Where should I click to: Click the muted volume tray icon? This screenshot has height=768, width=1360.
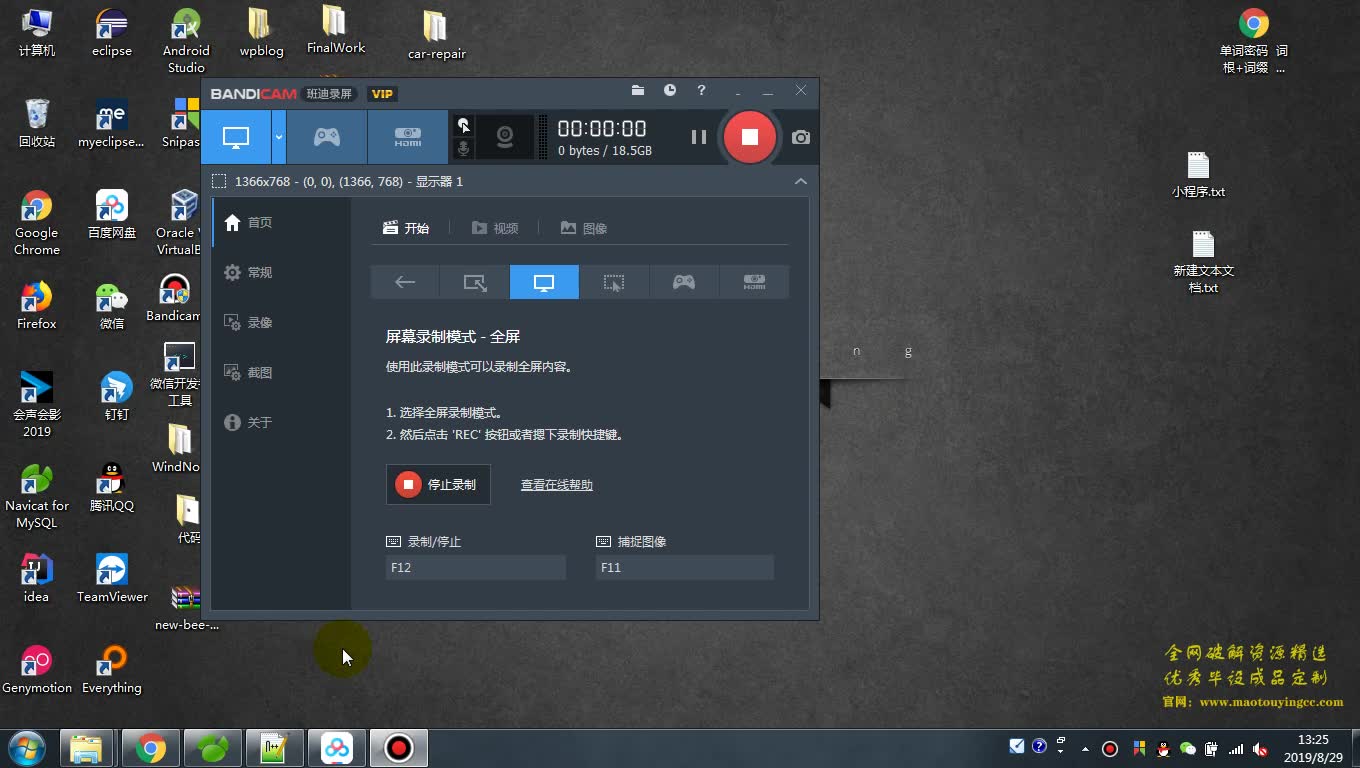tap(1261, 748)
